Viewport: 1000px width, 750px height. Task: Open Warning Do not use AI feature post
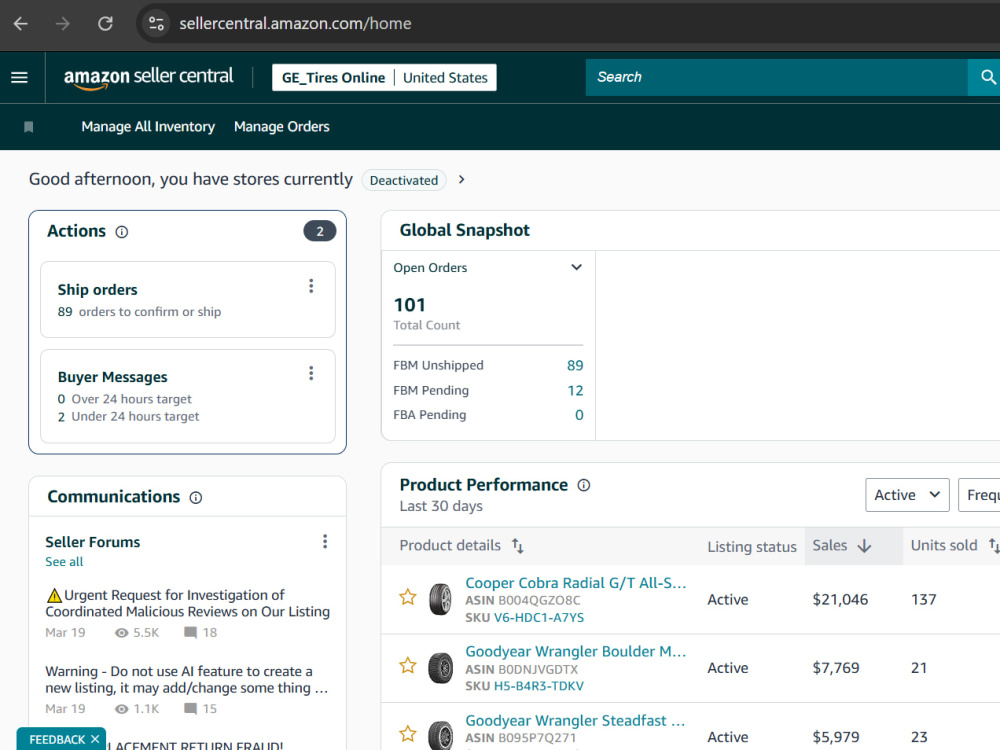(186, 680)
